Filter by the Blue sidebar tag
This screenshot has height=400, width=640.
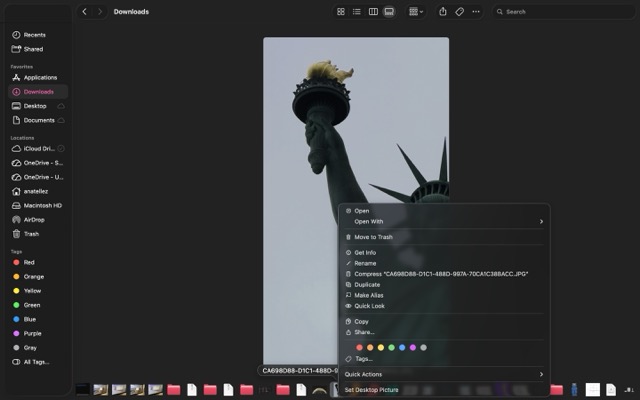pyautogui.click(x=38, y=319)
